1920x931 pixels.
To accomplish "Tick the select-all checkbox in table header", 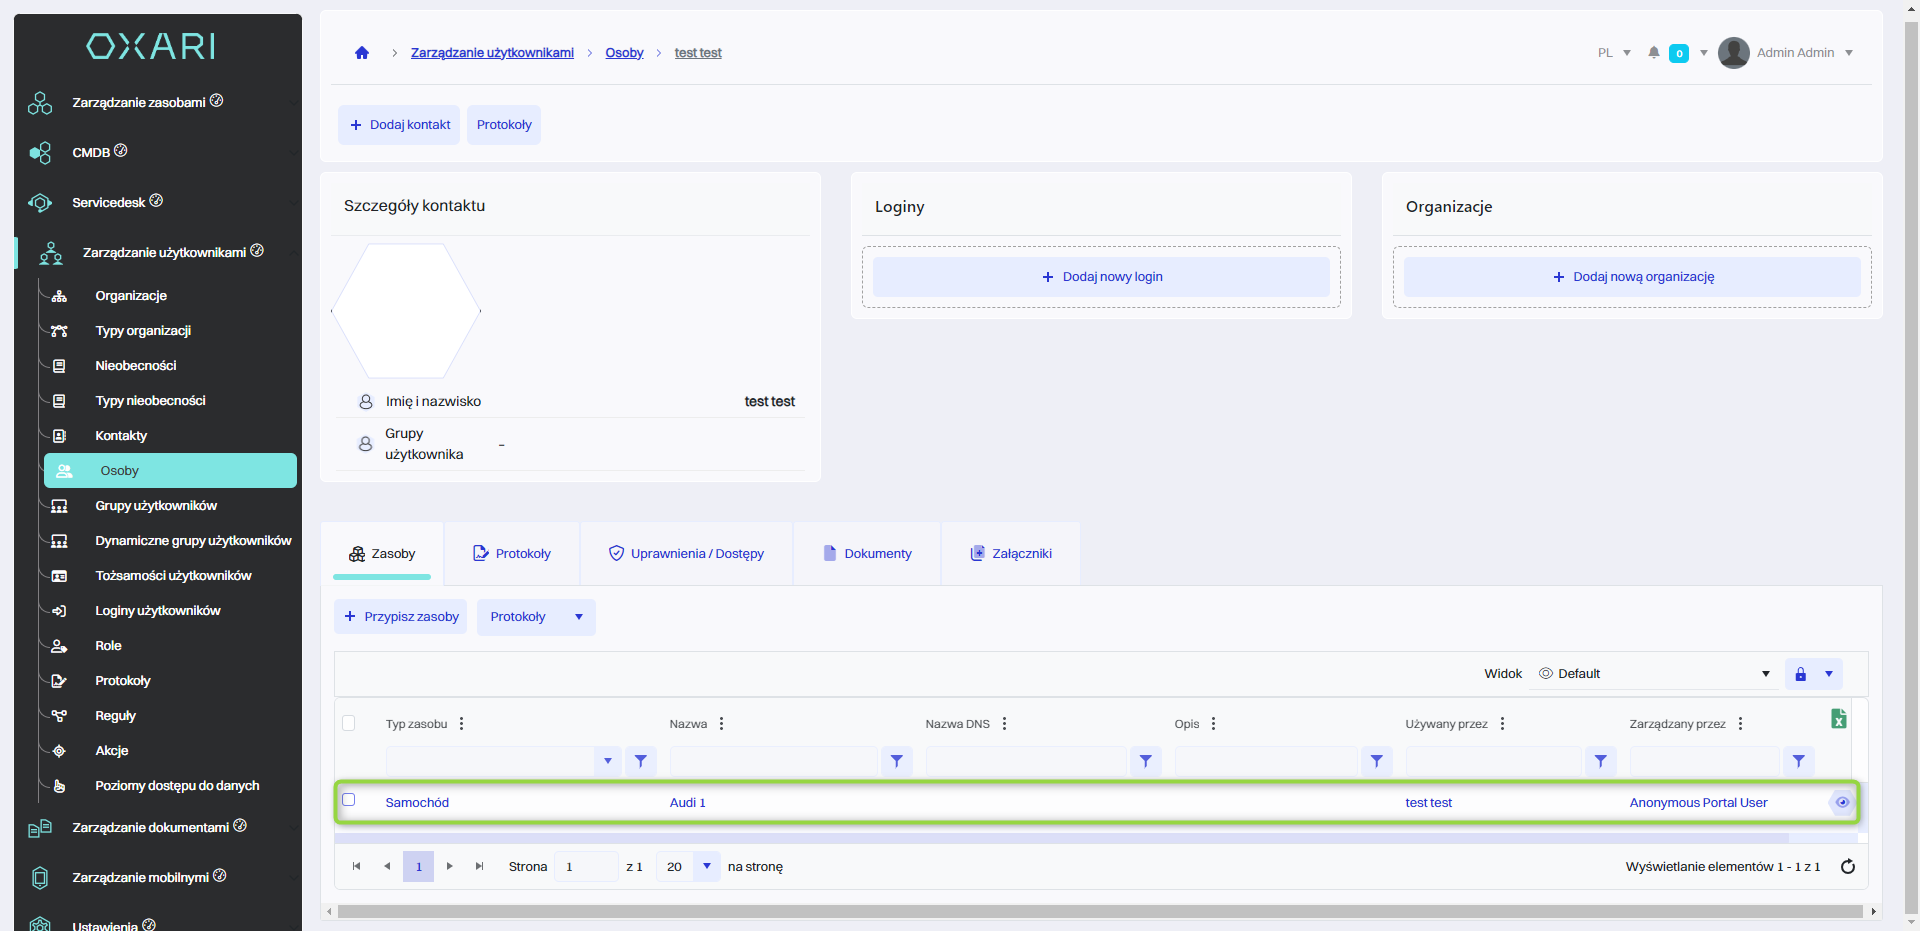I will pyautogui.click(x=349, y=724).
